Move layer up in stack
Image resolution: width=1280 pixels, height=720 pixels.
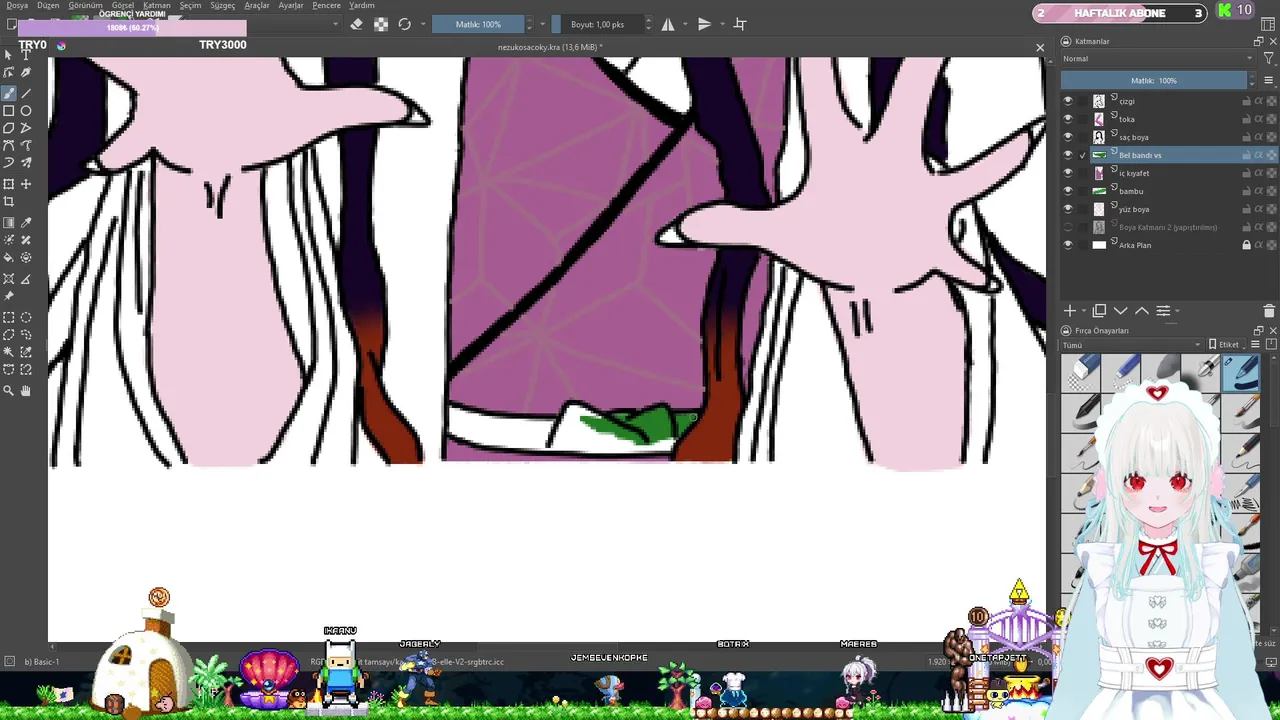click(x=1142, y=311)
